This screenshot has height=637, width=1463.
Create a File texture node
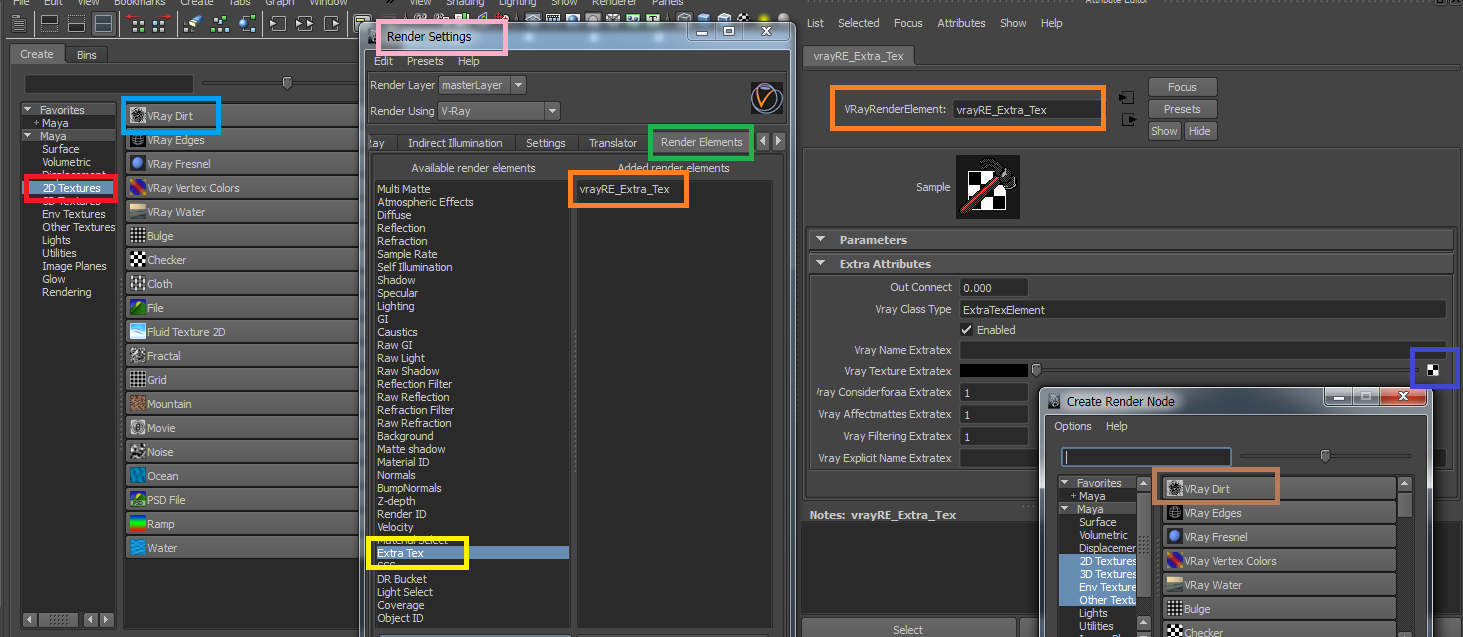241,308
